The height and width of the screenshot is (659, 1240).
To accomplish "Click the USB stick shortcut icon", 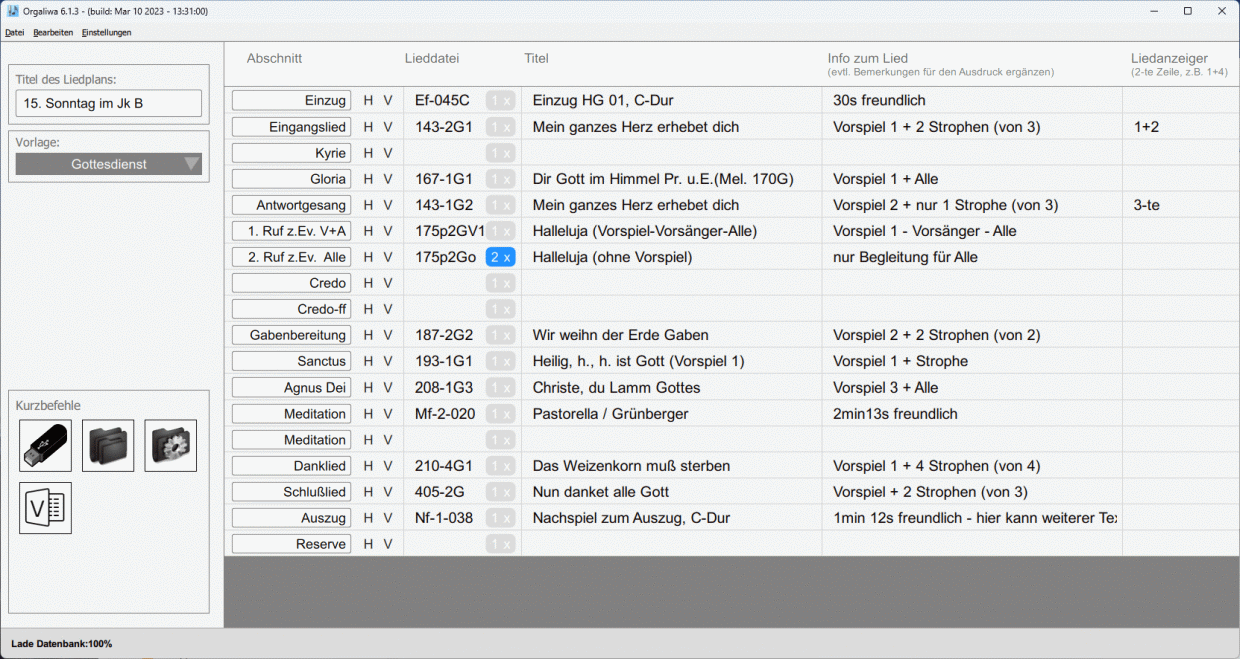I will point(46,446).
